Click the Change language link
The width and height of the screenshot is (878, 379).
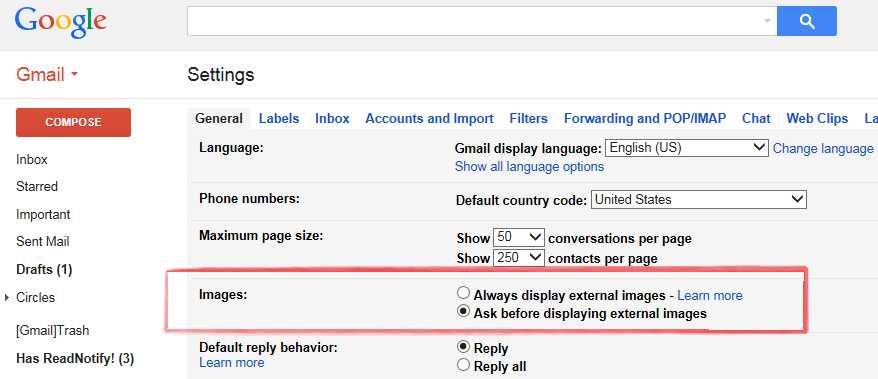pyautogui.click(x=823, y=148)
